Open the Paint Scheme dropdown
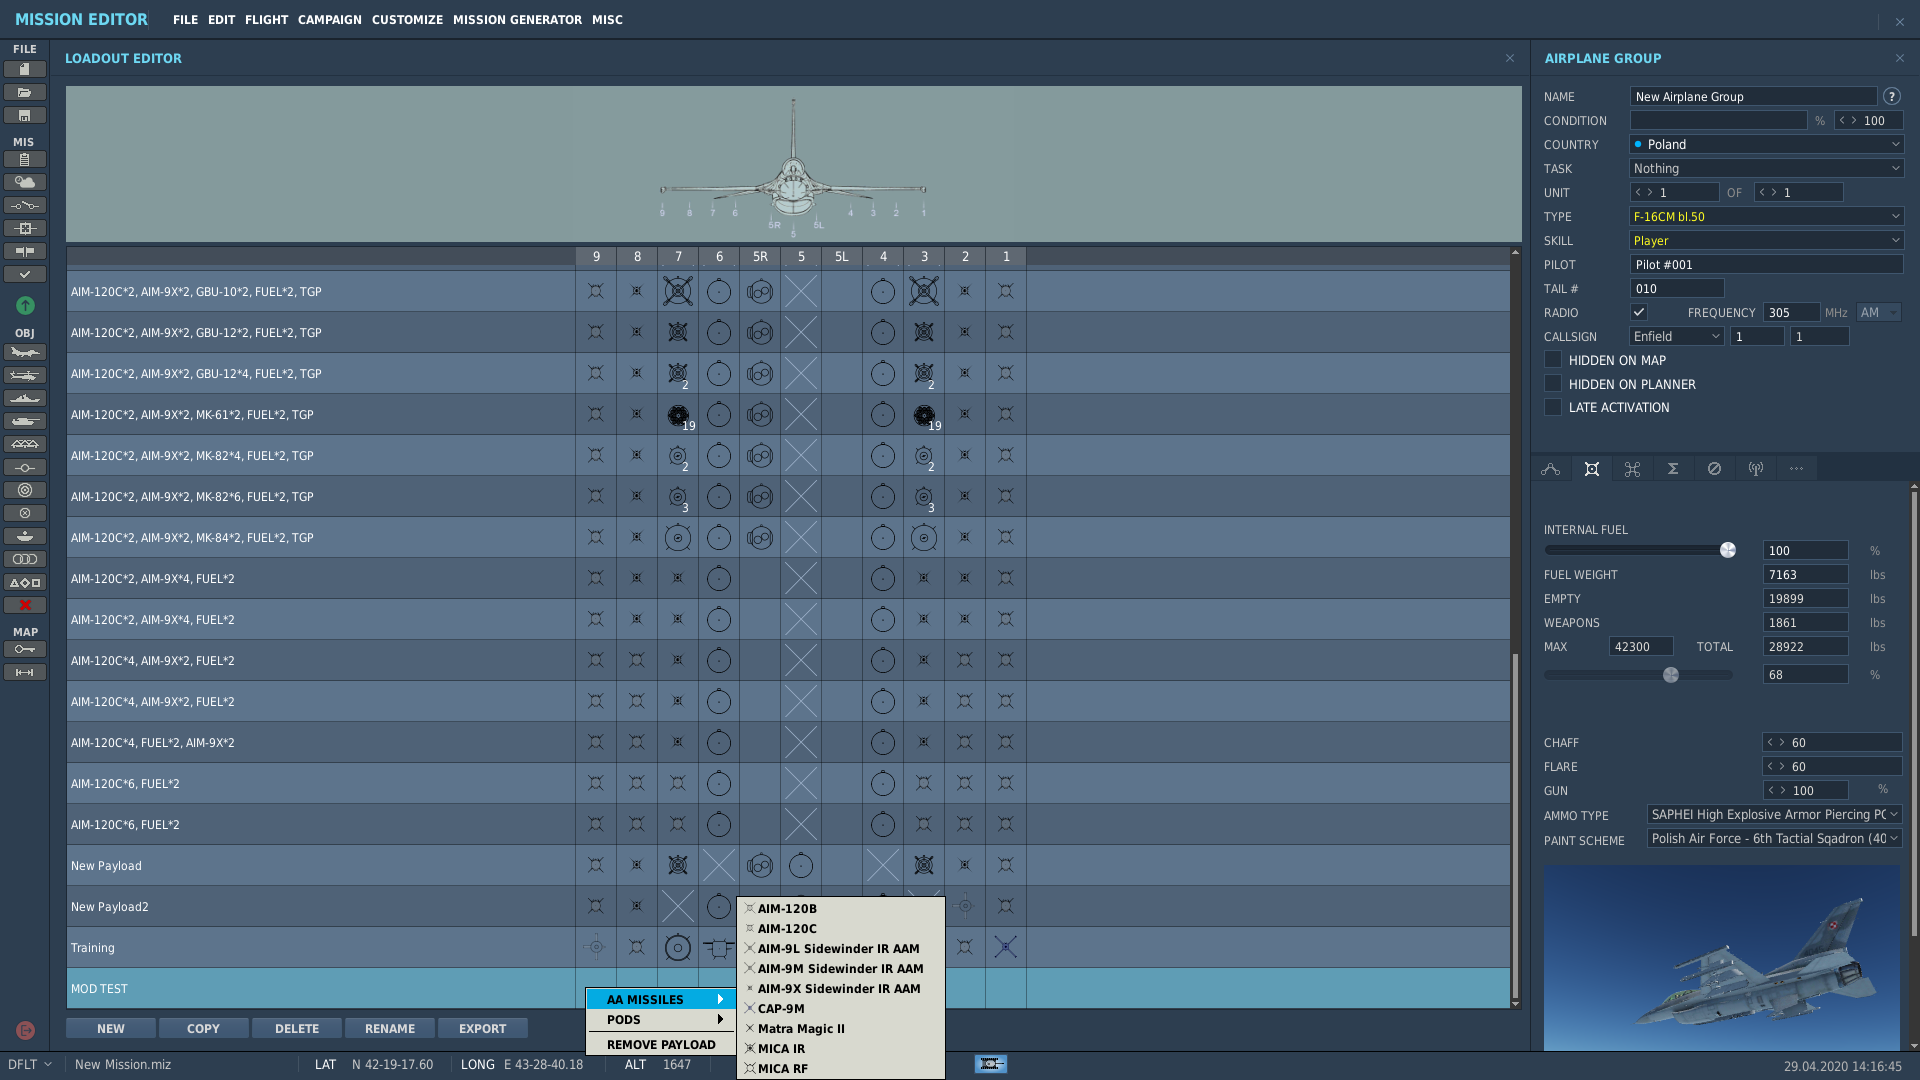The image size is (1920, 1080). pyautogui.click(x=1773, y=839)
